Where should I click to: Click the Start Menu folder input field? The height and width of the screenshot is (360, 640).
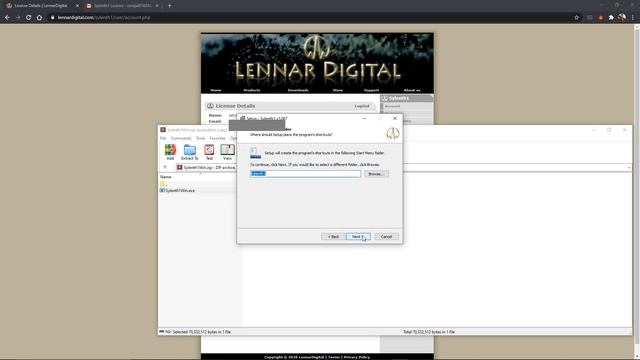[305, 174]
